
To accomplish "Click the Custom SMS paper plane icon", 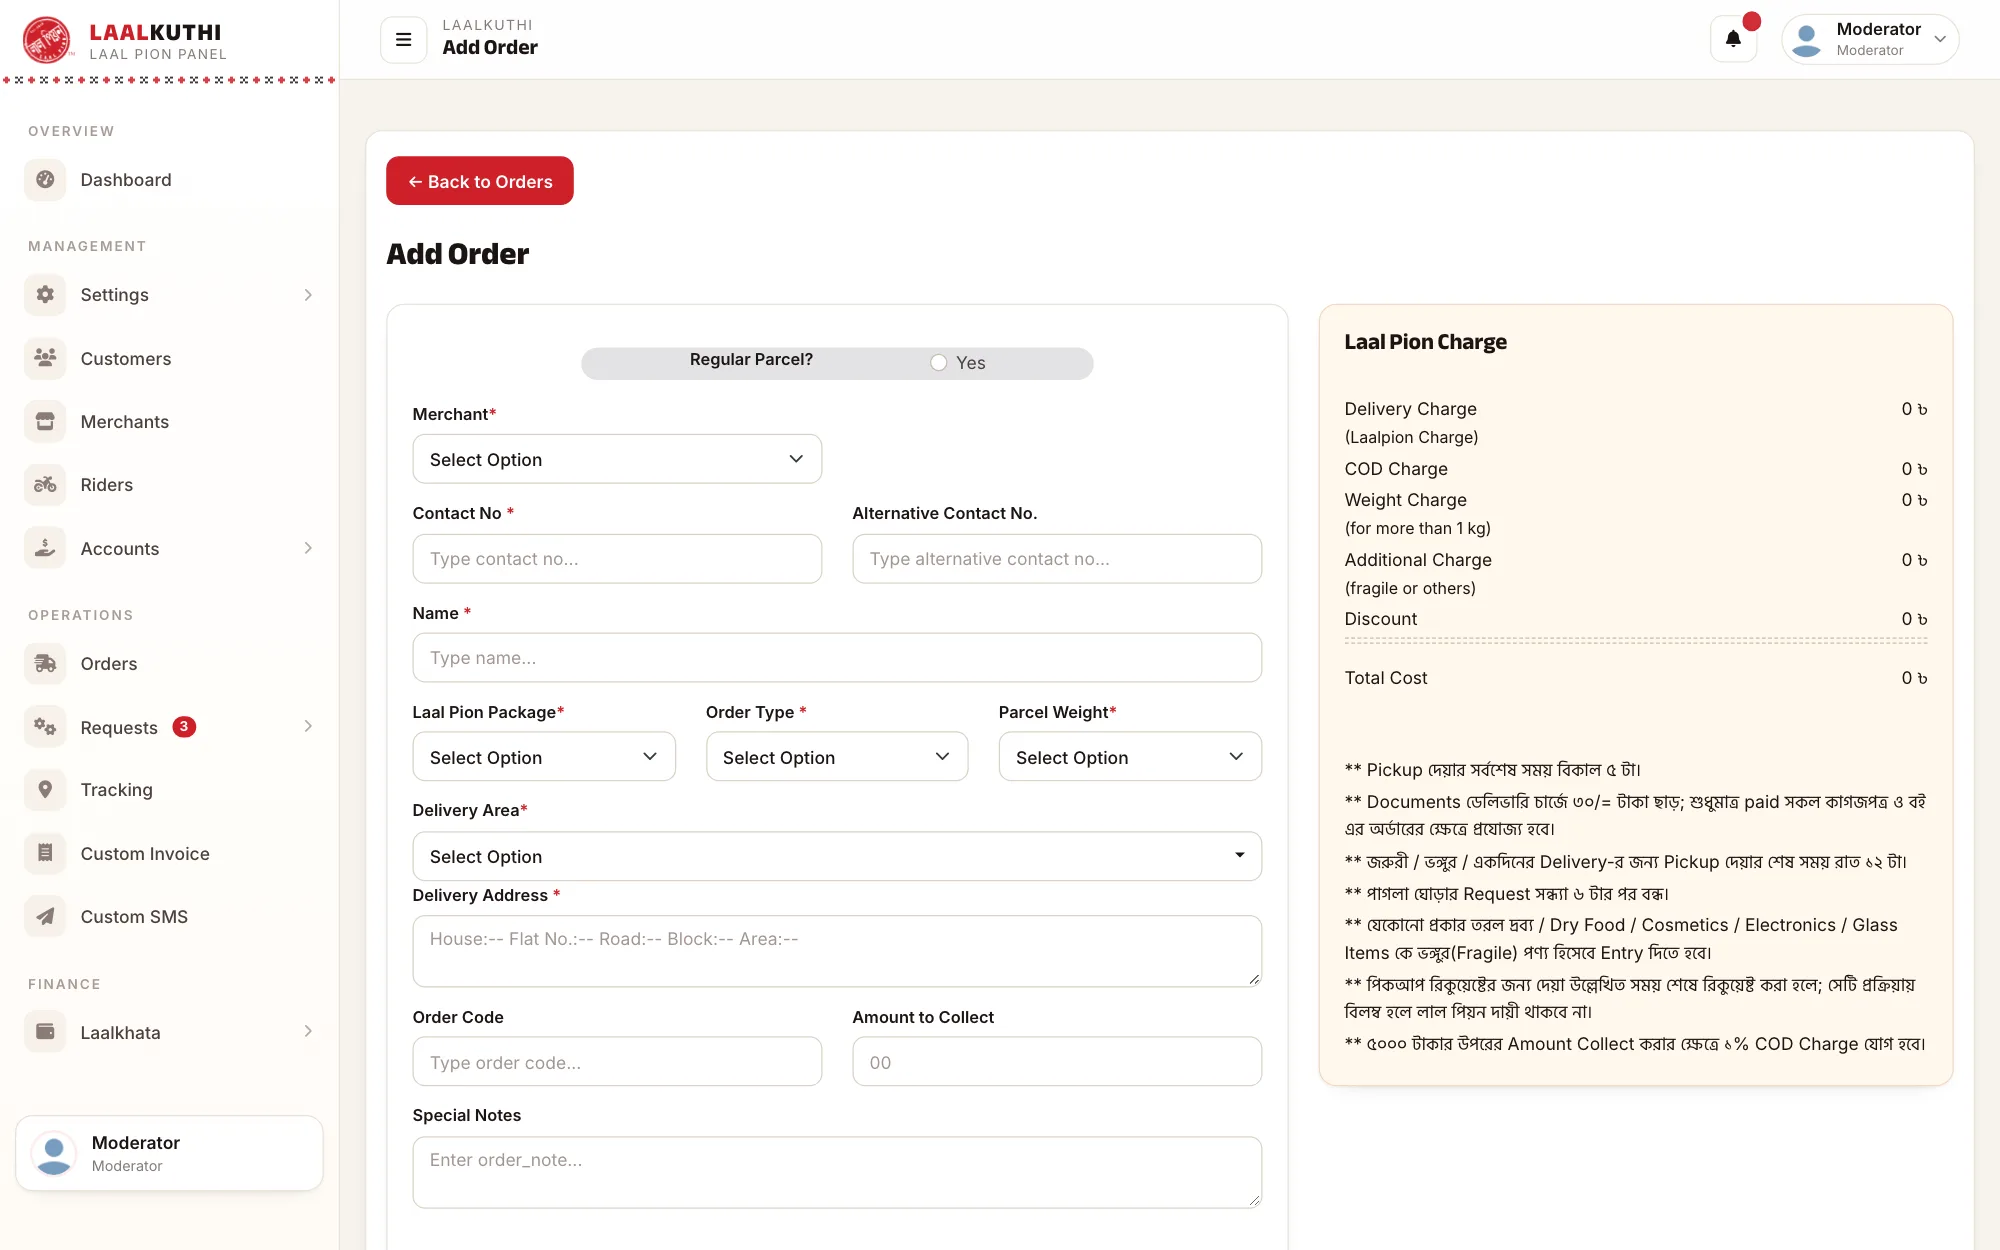I will [45, 917].
